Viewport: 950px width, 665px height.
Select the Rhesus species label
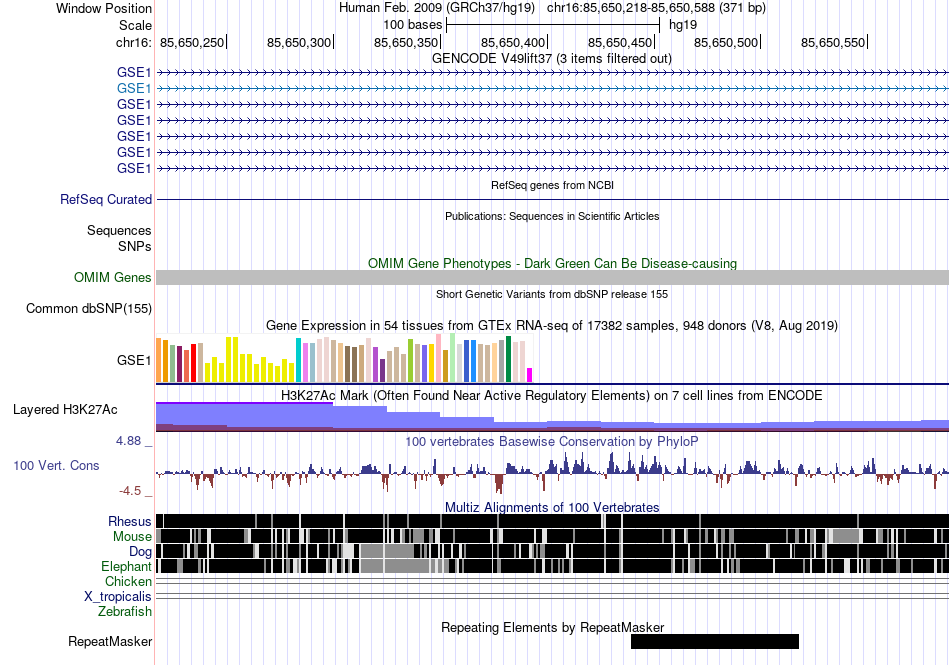(x=130, y=521)
